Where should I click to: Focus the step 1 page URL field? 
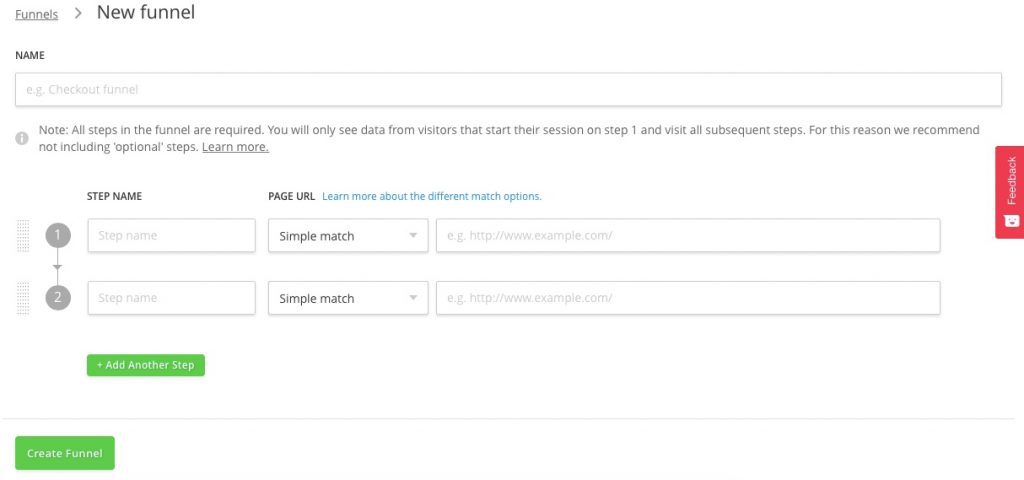688,236
